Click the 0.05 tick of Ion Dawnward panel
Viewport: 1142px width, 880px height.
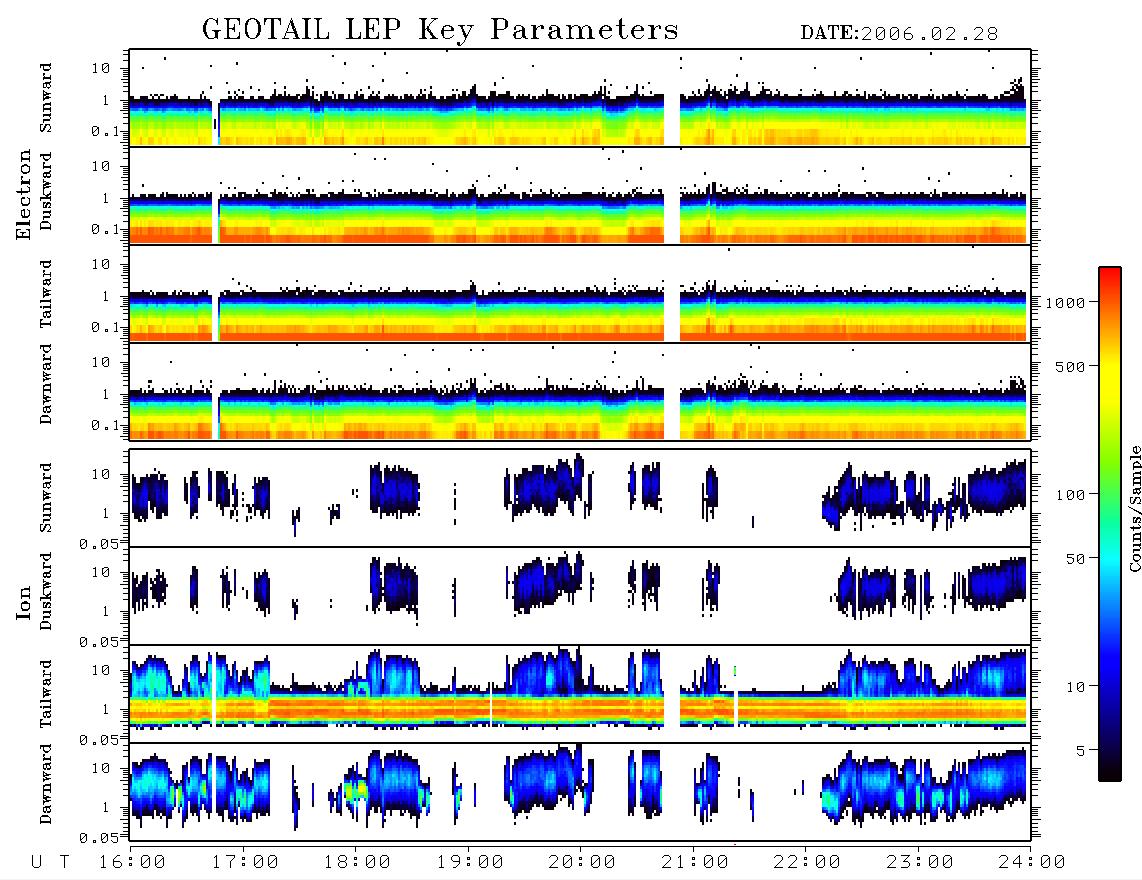click(98, 838)
